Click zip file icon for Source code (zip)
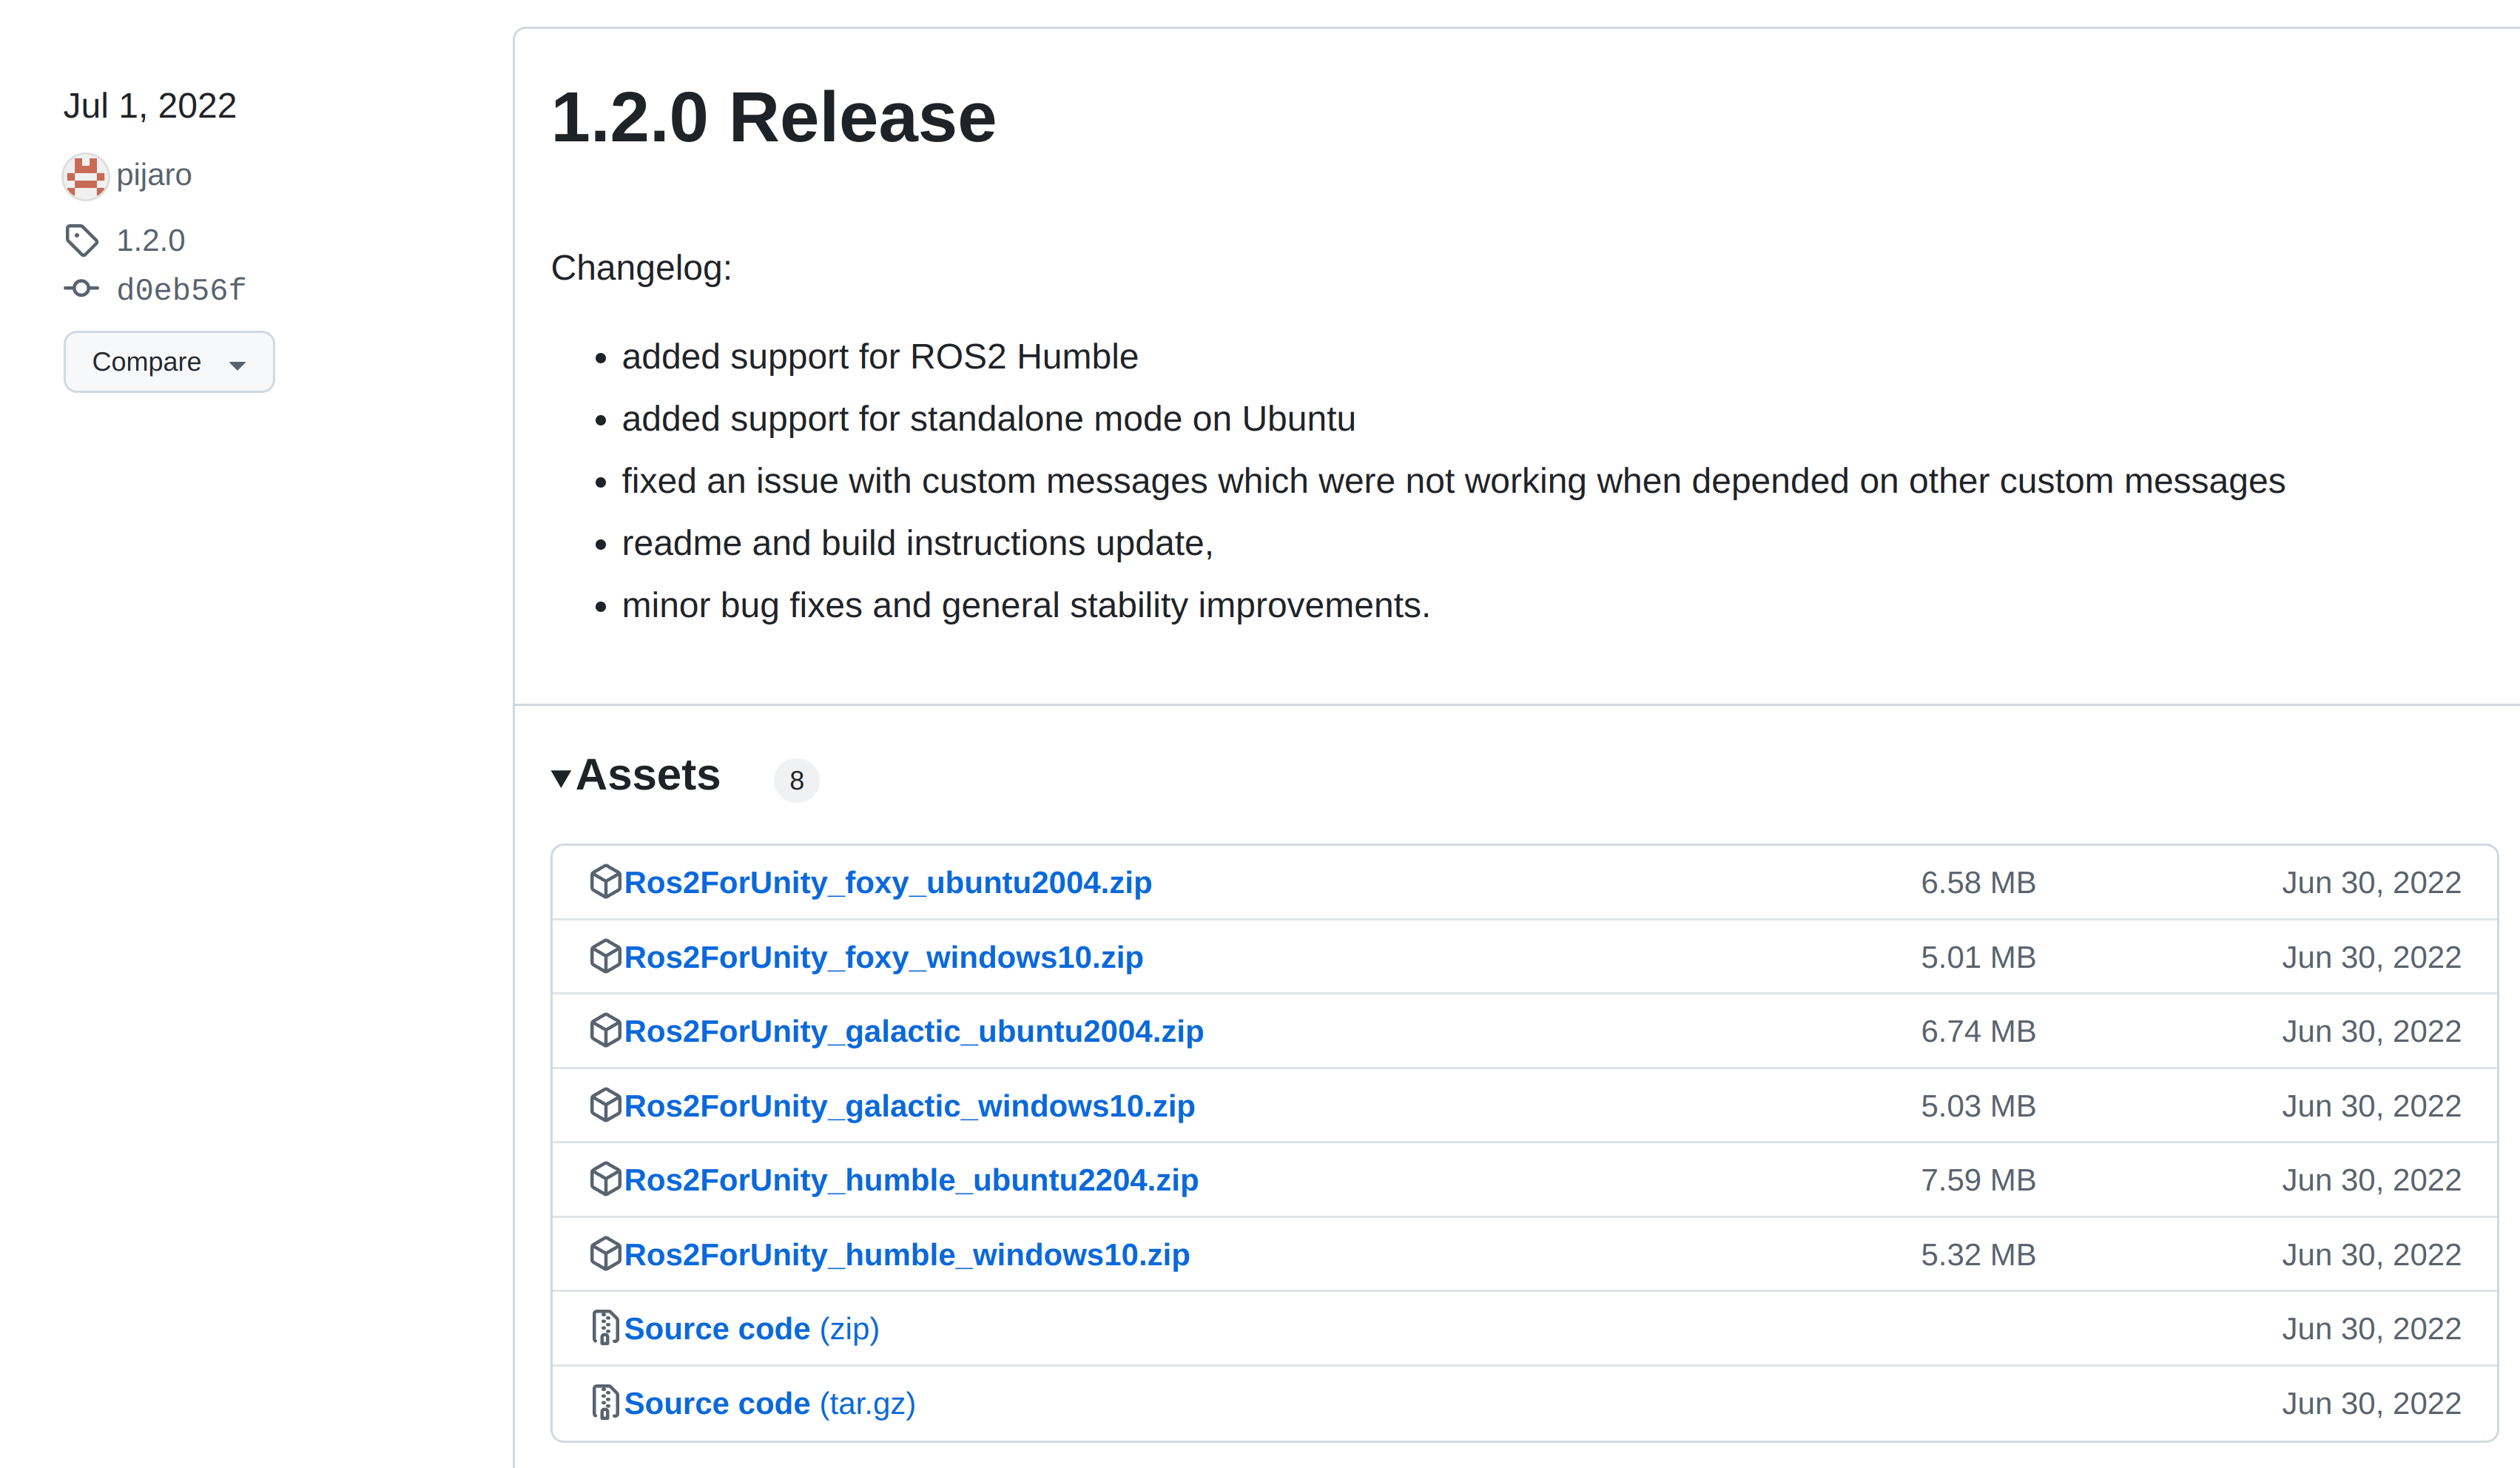This screenshot has width=2520, height=1468. [x=604, y=1328]
